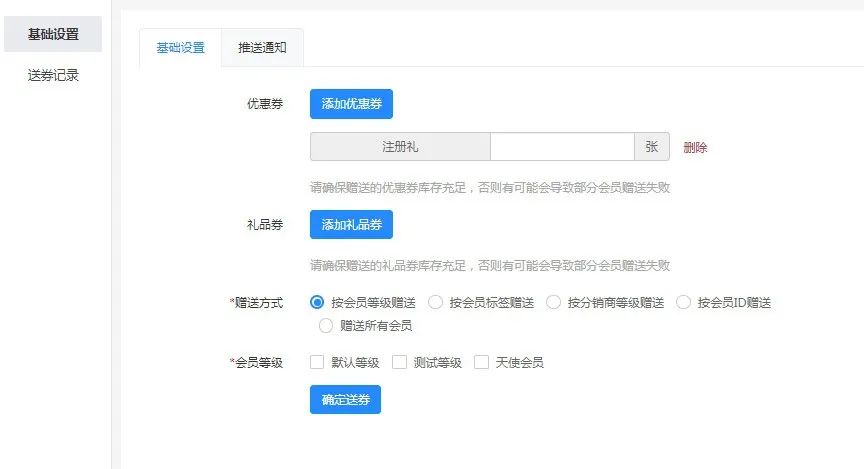Click the 注册礼 coupon name box
Image resolution: width=864 pixels, height=469 pixels.
(x=400, y=147)
